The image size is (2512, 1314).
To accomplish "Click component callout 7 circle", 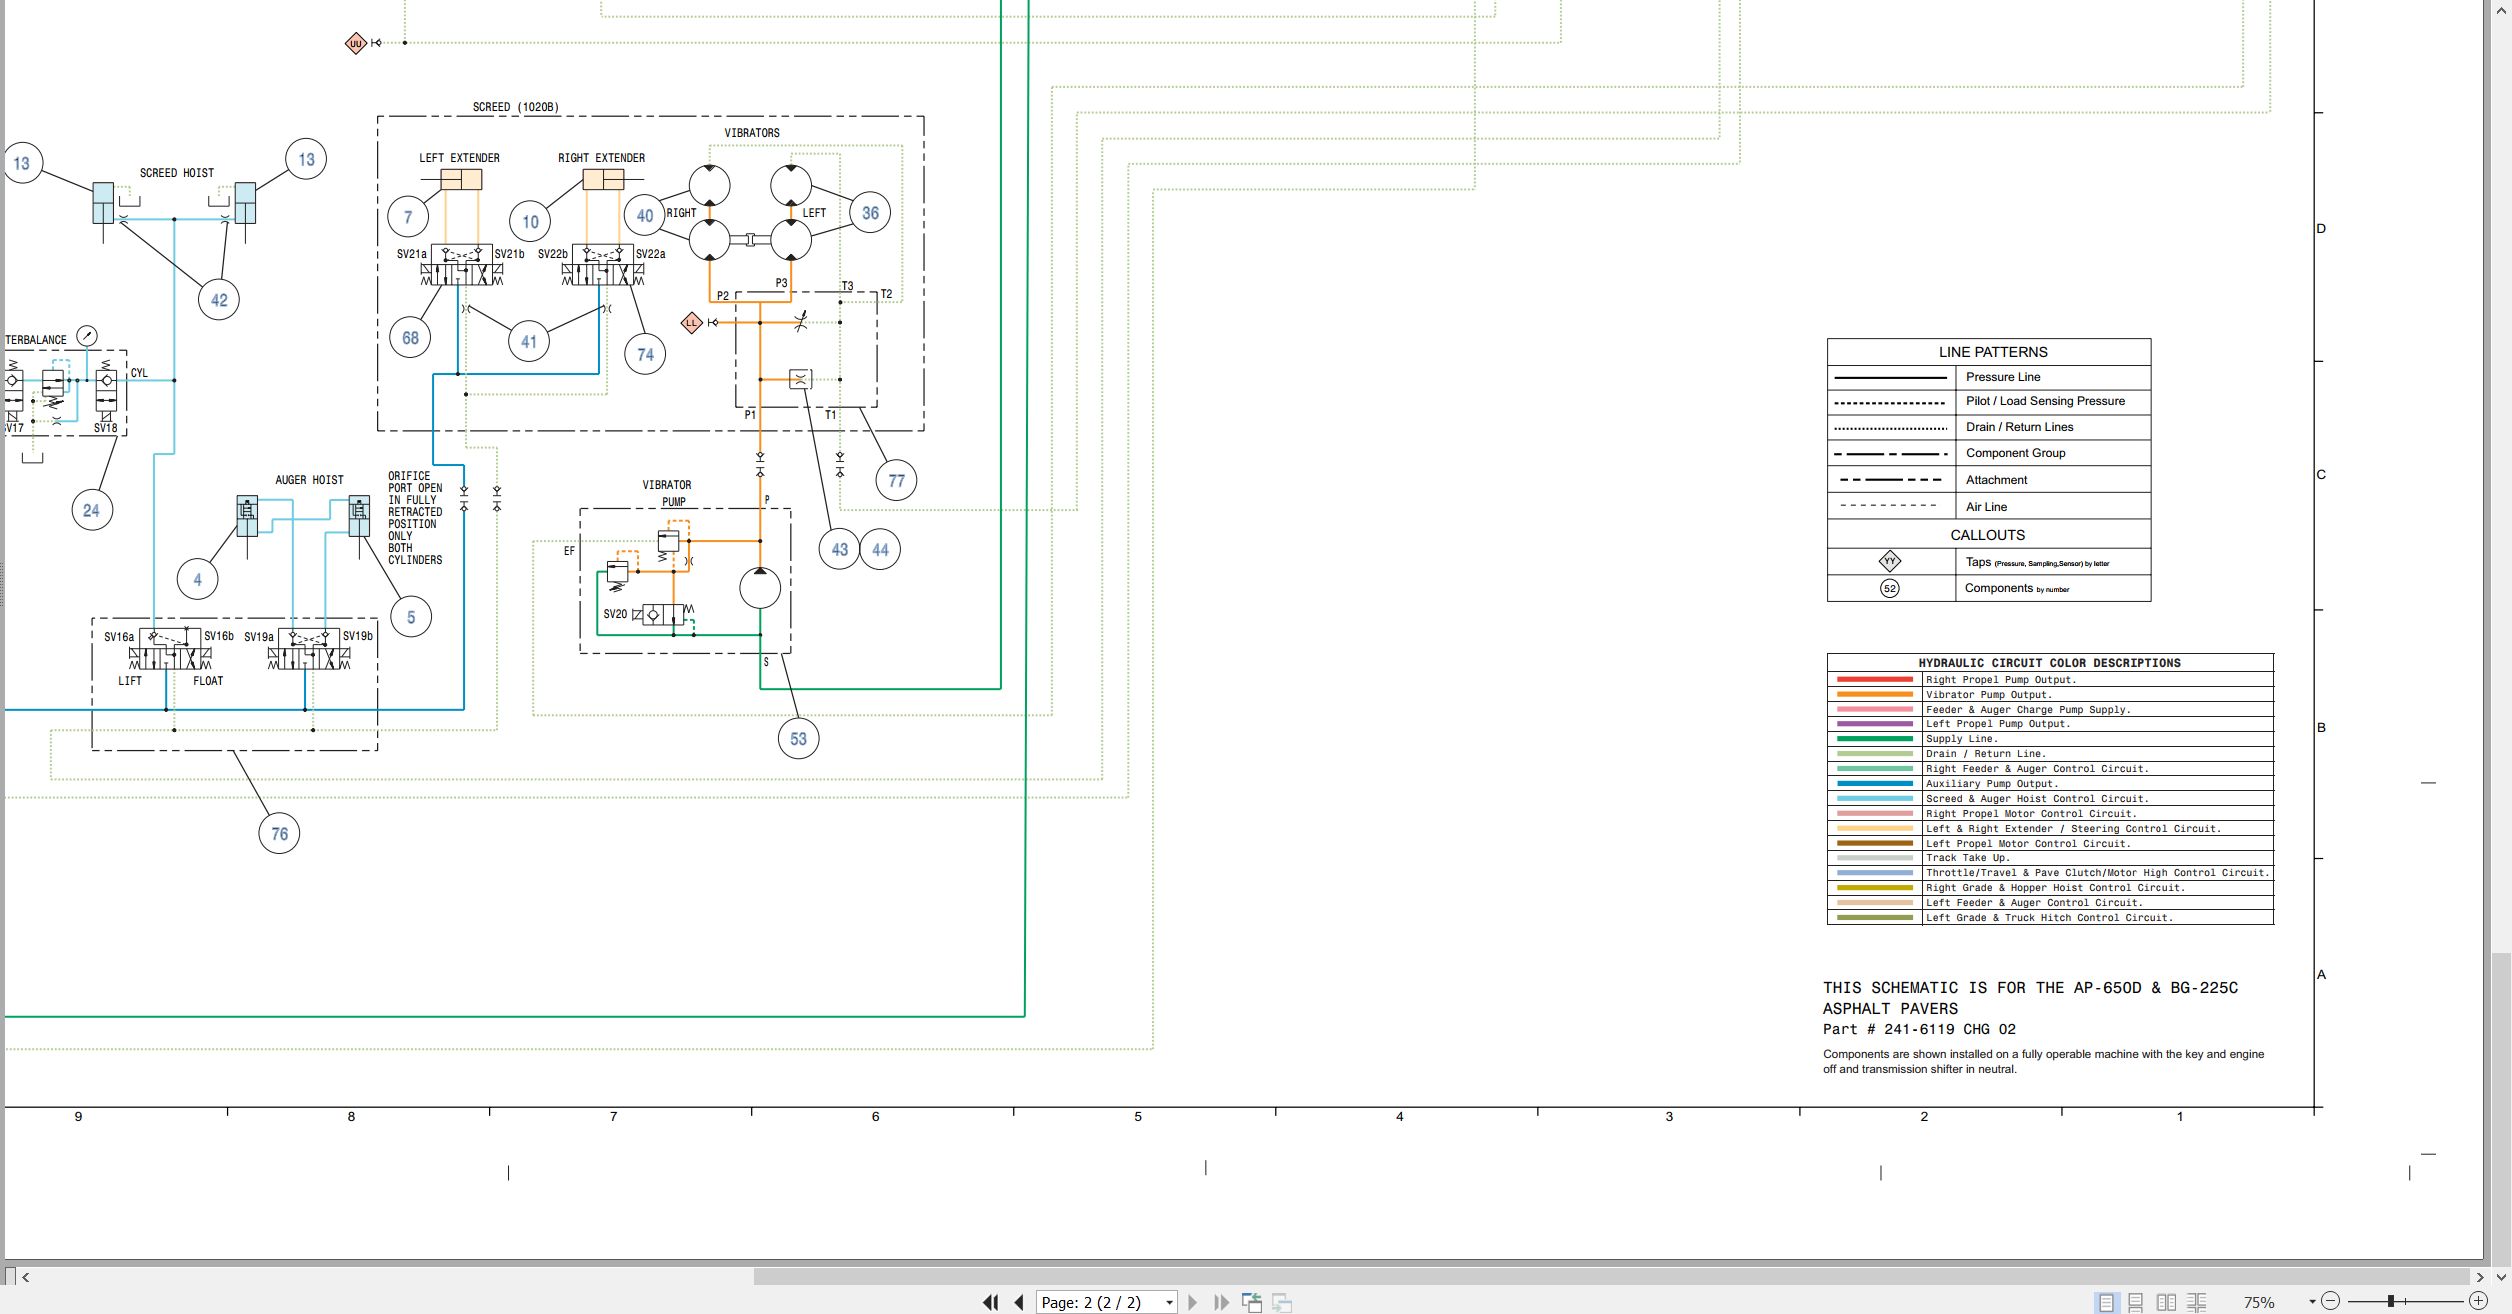I will (x=408, y=217).
